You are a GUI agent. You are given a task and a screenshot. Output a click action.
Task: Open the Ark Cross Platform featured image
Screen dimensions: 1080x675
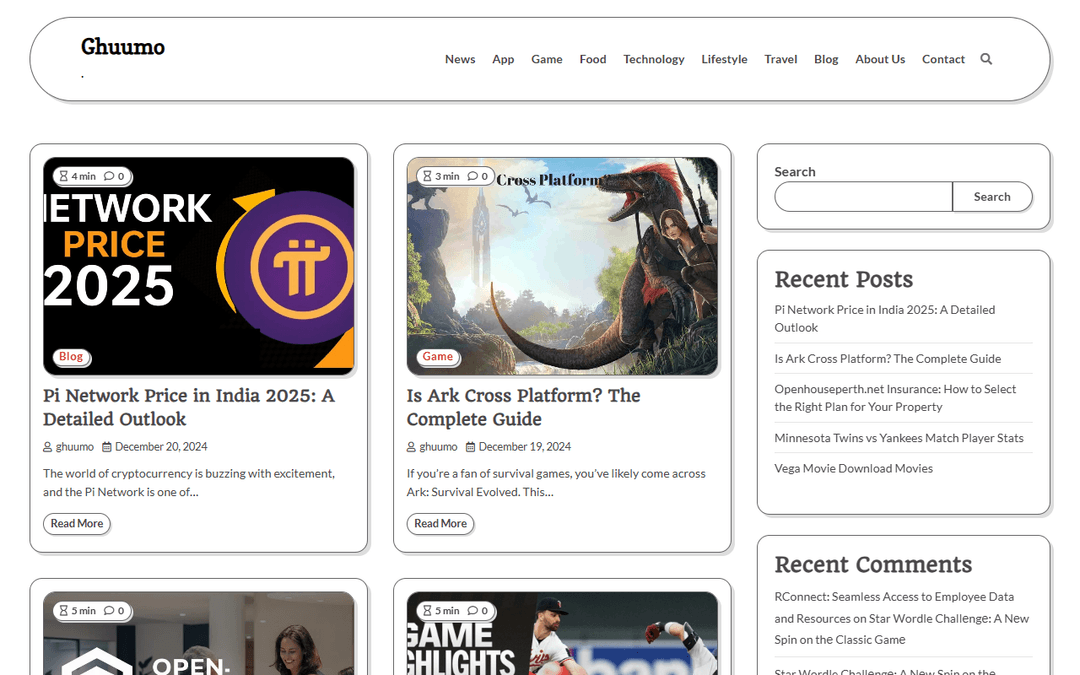tap(562, 266)
